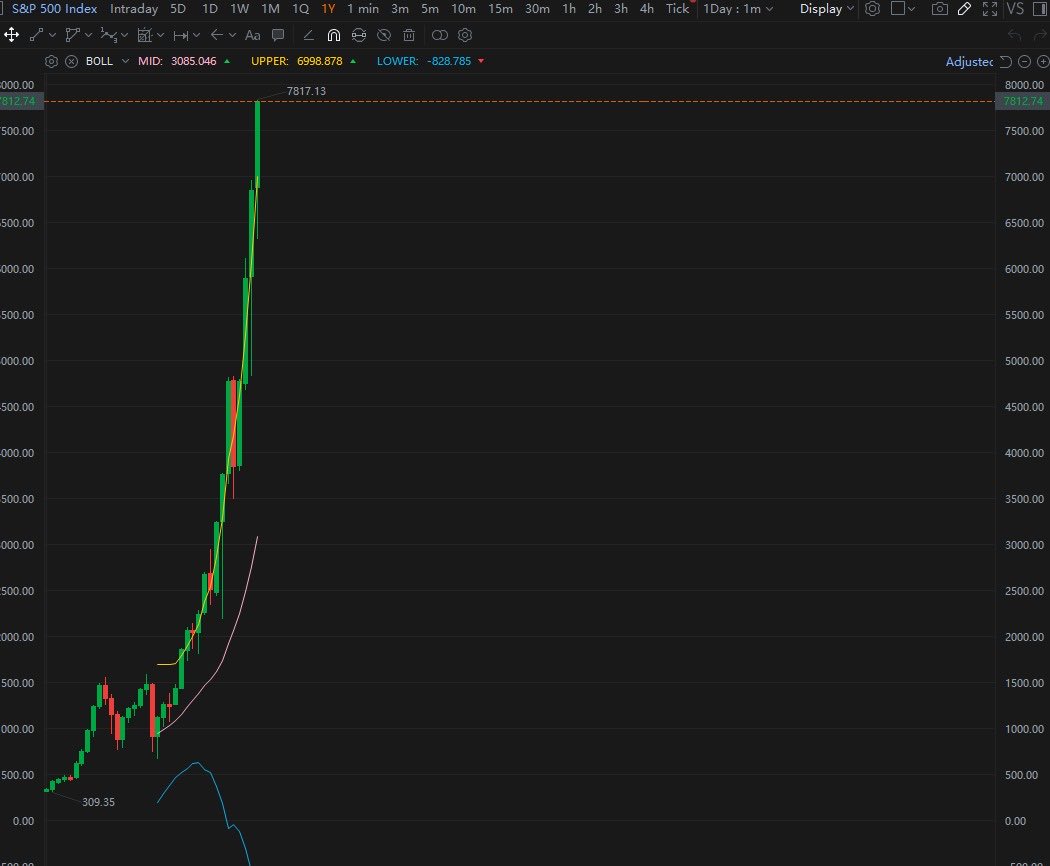Open the VS compare feature
The height and width of the screenshot is (866, 1050).
click(x=1015, y=9)
